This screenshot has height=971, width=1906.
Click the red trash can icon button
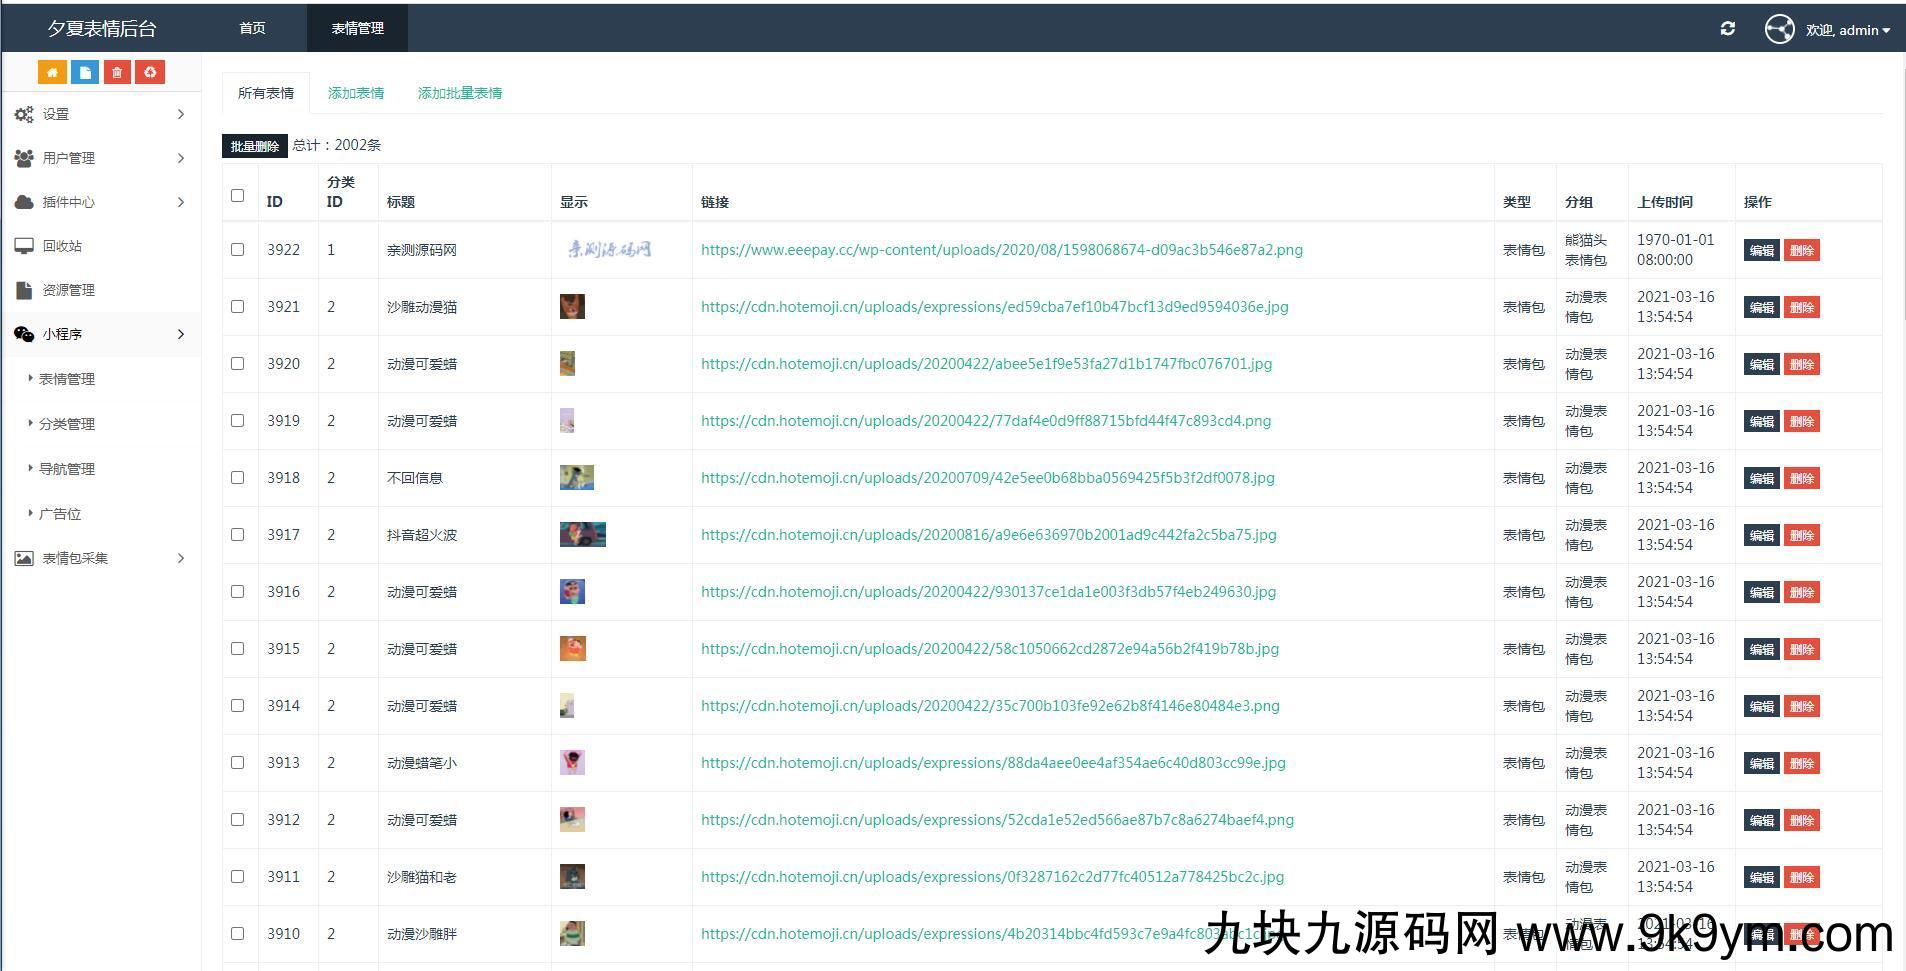pos(117,72)
